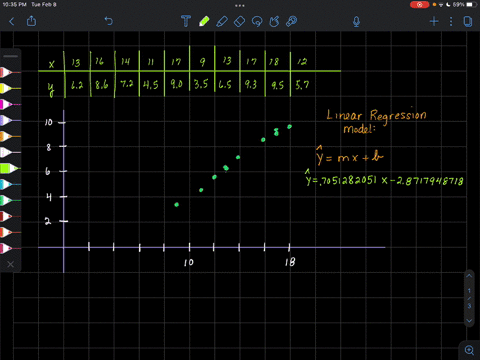The height and width of the screenshot is (360, 480).
Task: Pick the white pen preset
Action: pos(10,152)
